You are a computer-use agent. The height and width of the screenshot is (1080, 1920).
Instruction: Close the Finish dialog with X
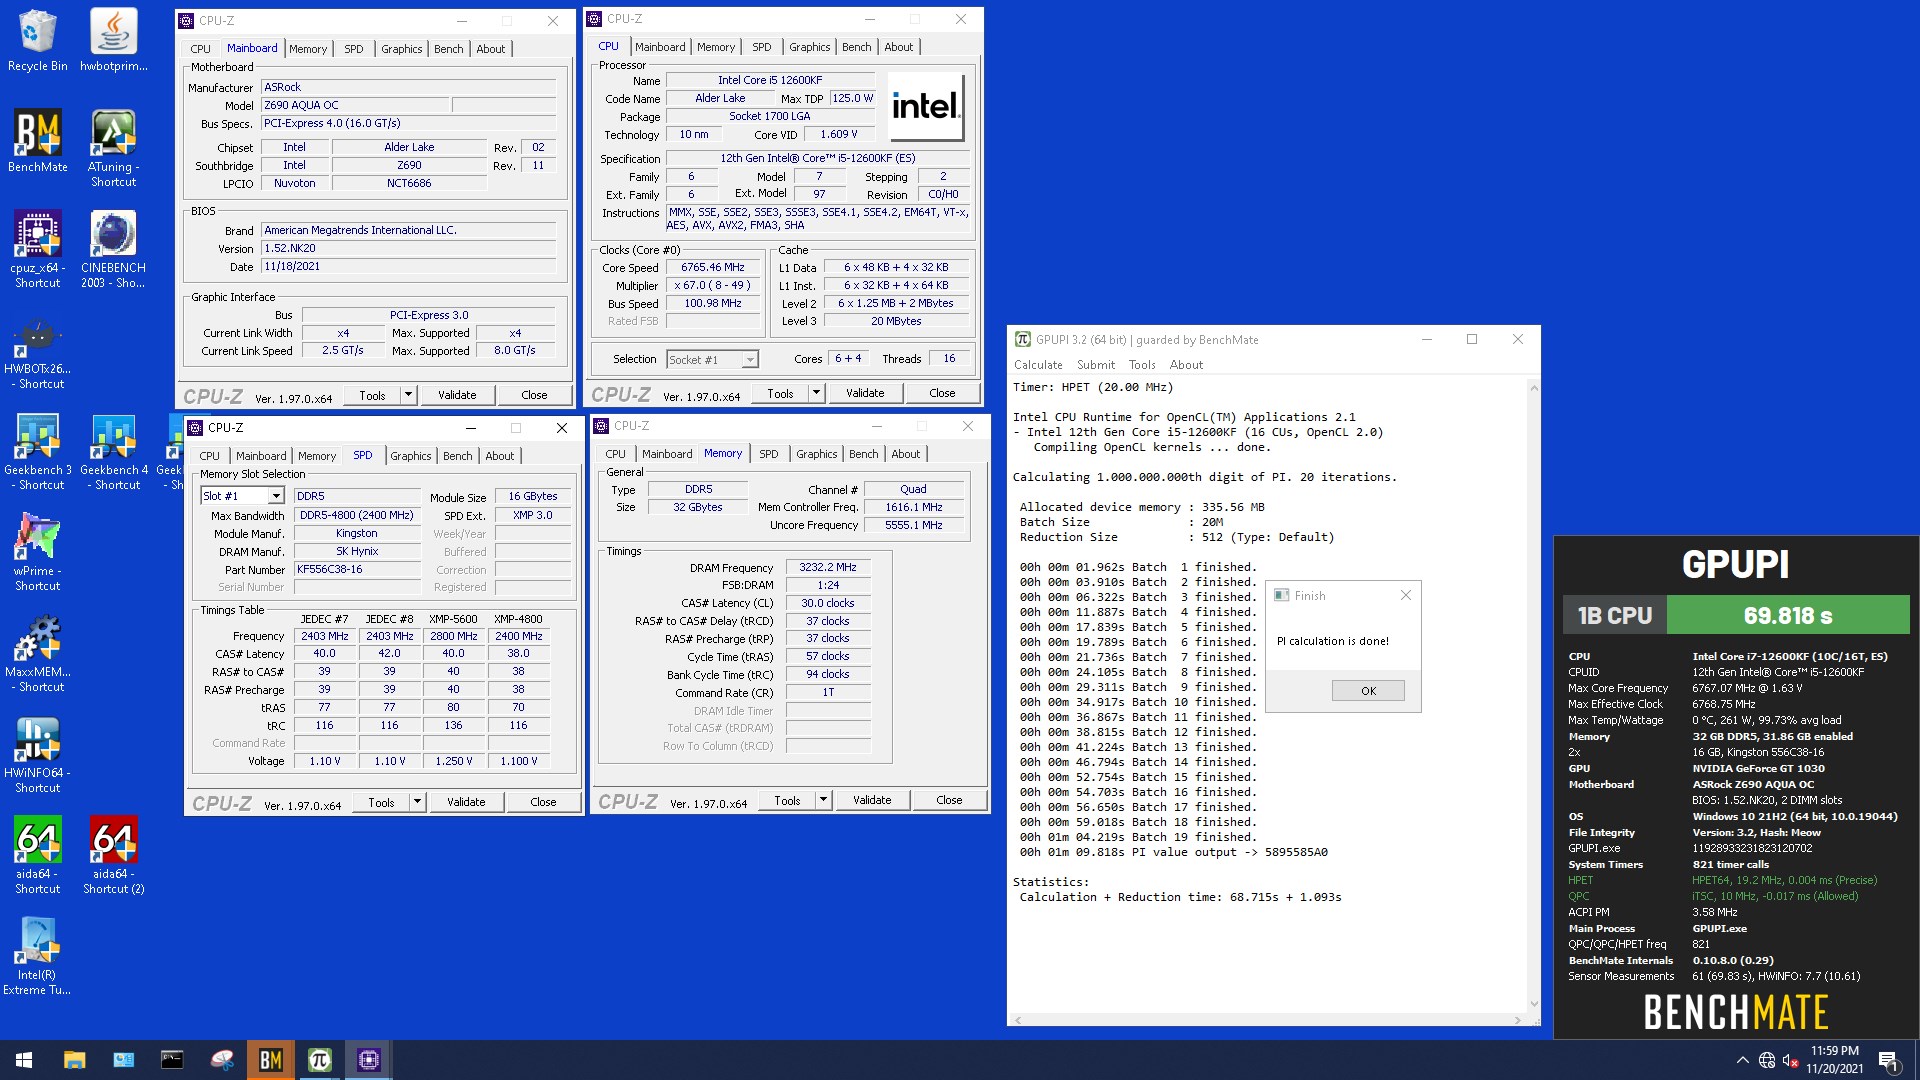pos(1405,595)
